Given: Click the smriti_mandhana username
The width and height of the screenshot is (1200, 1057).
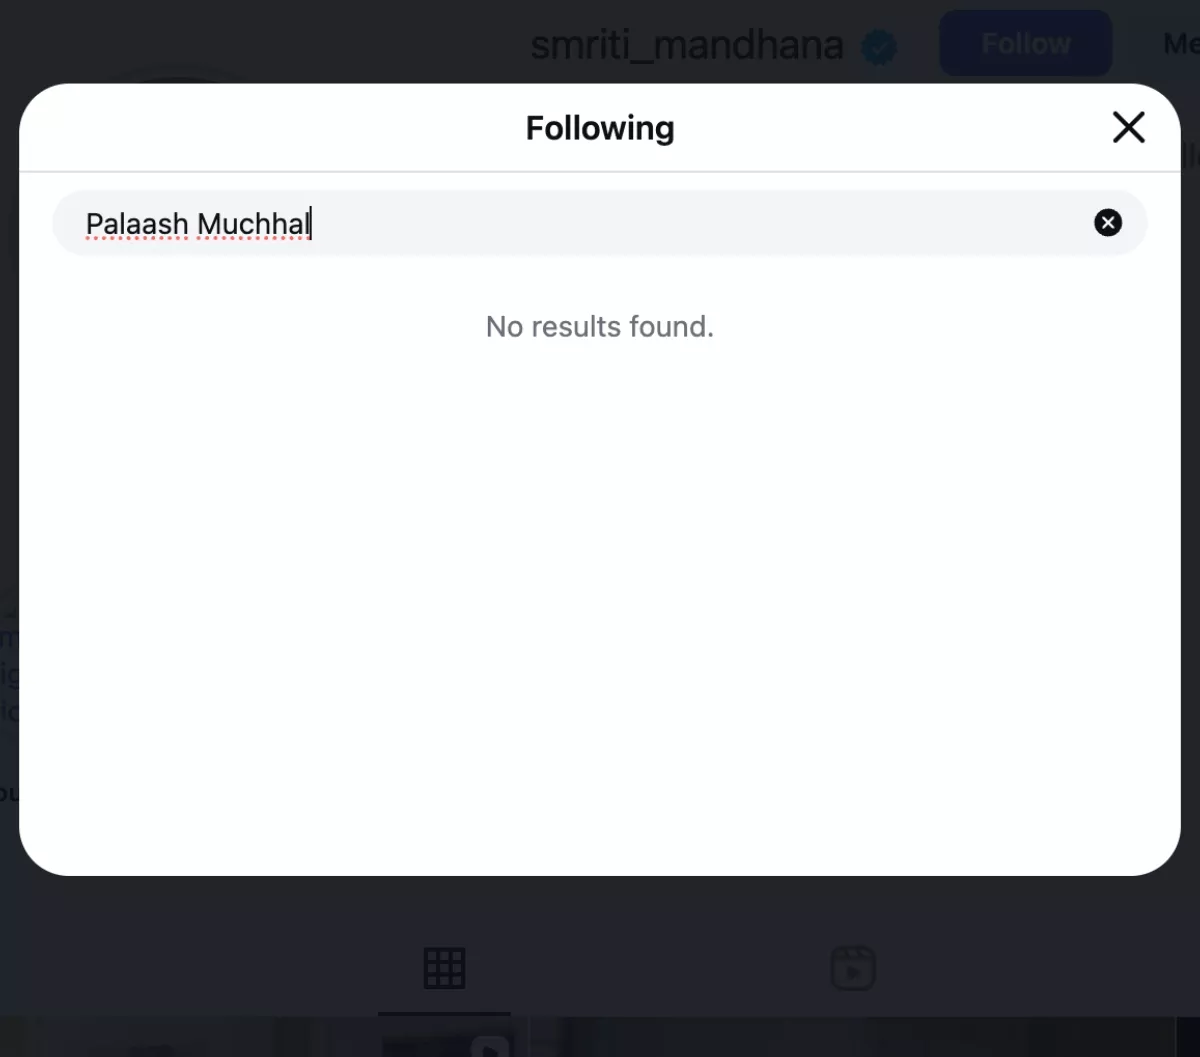Looking at the screenshot, I should [x=686, y=45].
